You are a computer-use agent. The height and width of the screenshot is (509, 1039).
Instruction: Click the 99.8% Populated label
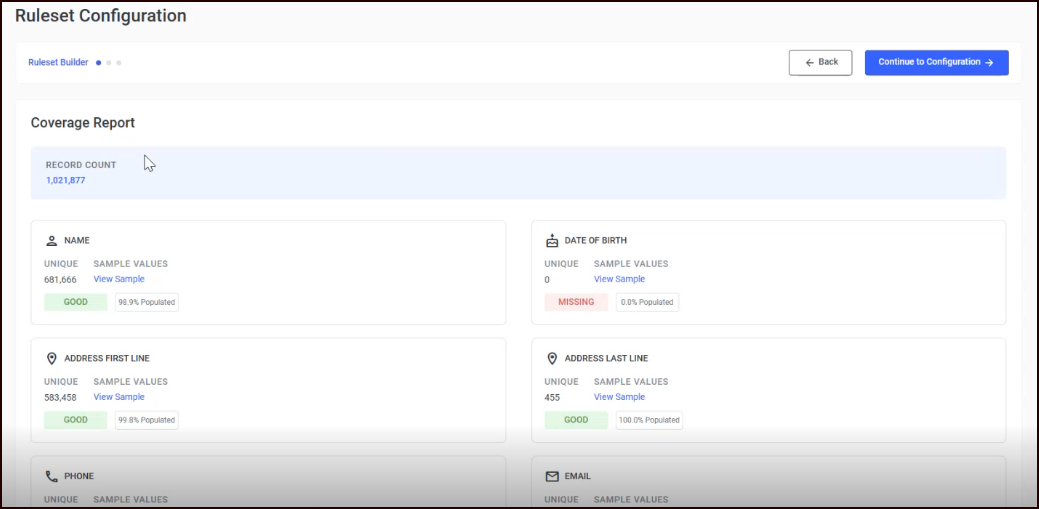146,420
